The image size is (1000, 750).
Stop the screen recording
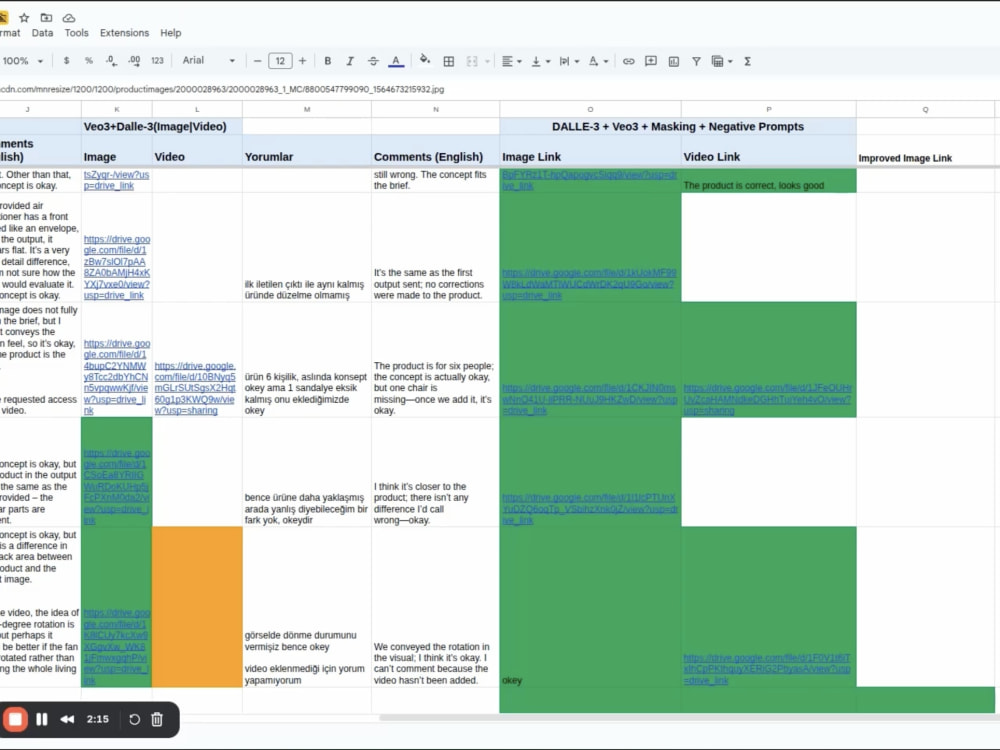pyautogui.click(x=15, y=719)
